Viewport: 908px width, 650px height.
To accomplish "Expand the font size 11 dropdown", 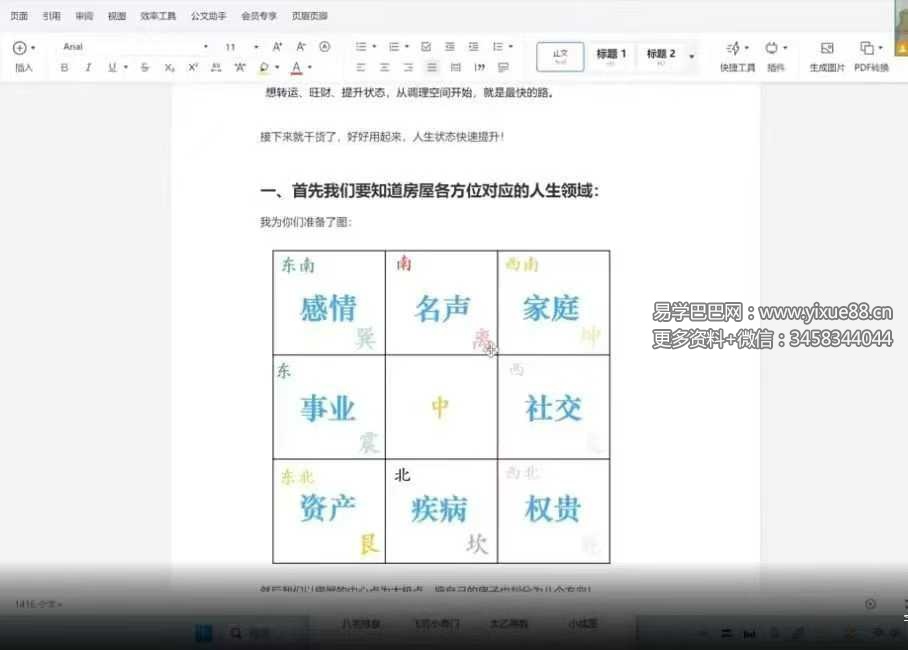I will 241,47.
